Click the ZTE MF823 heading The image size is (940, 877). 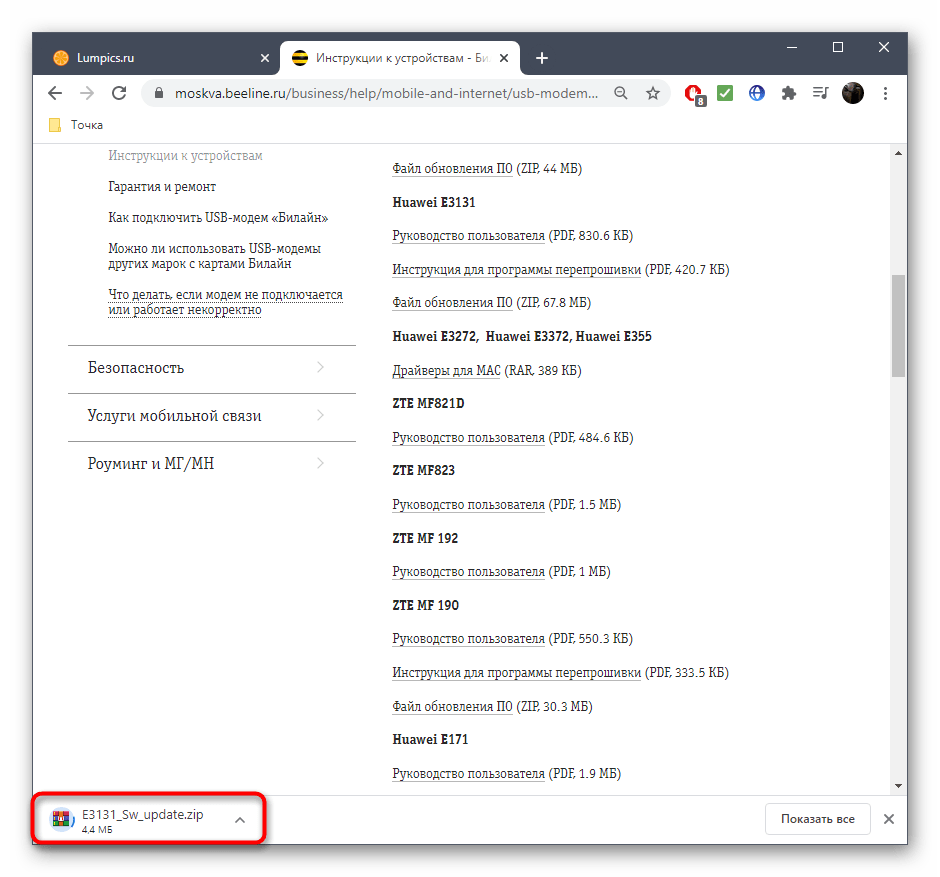click(x=423, y=471)
